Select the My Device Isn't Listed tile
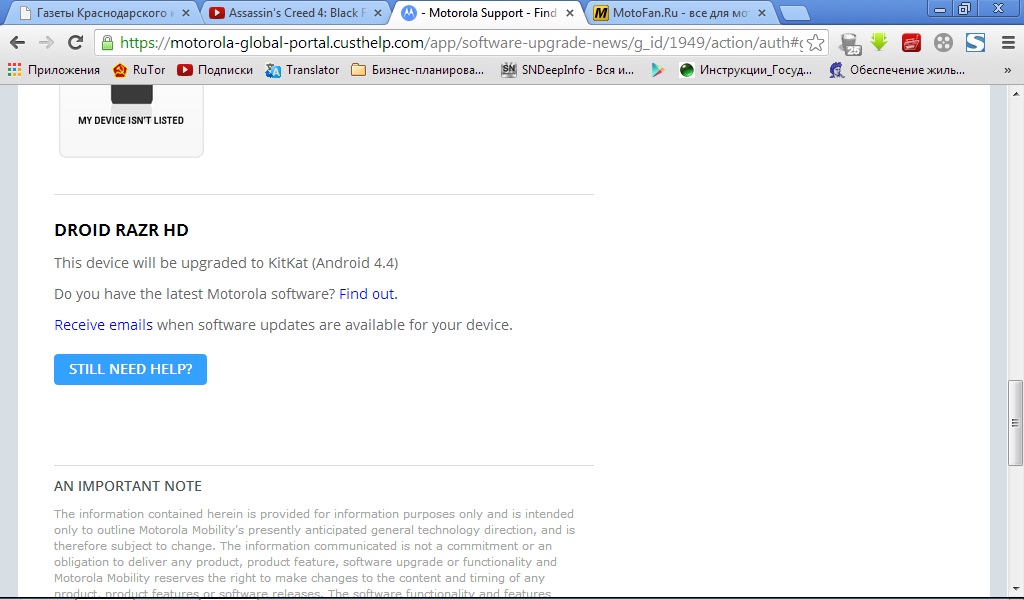1024x600 pixels. click(x=131, y=121)
